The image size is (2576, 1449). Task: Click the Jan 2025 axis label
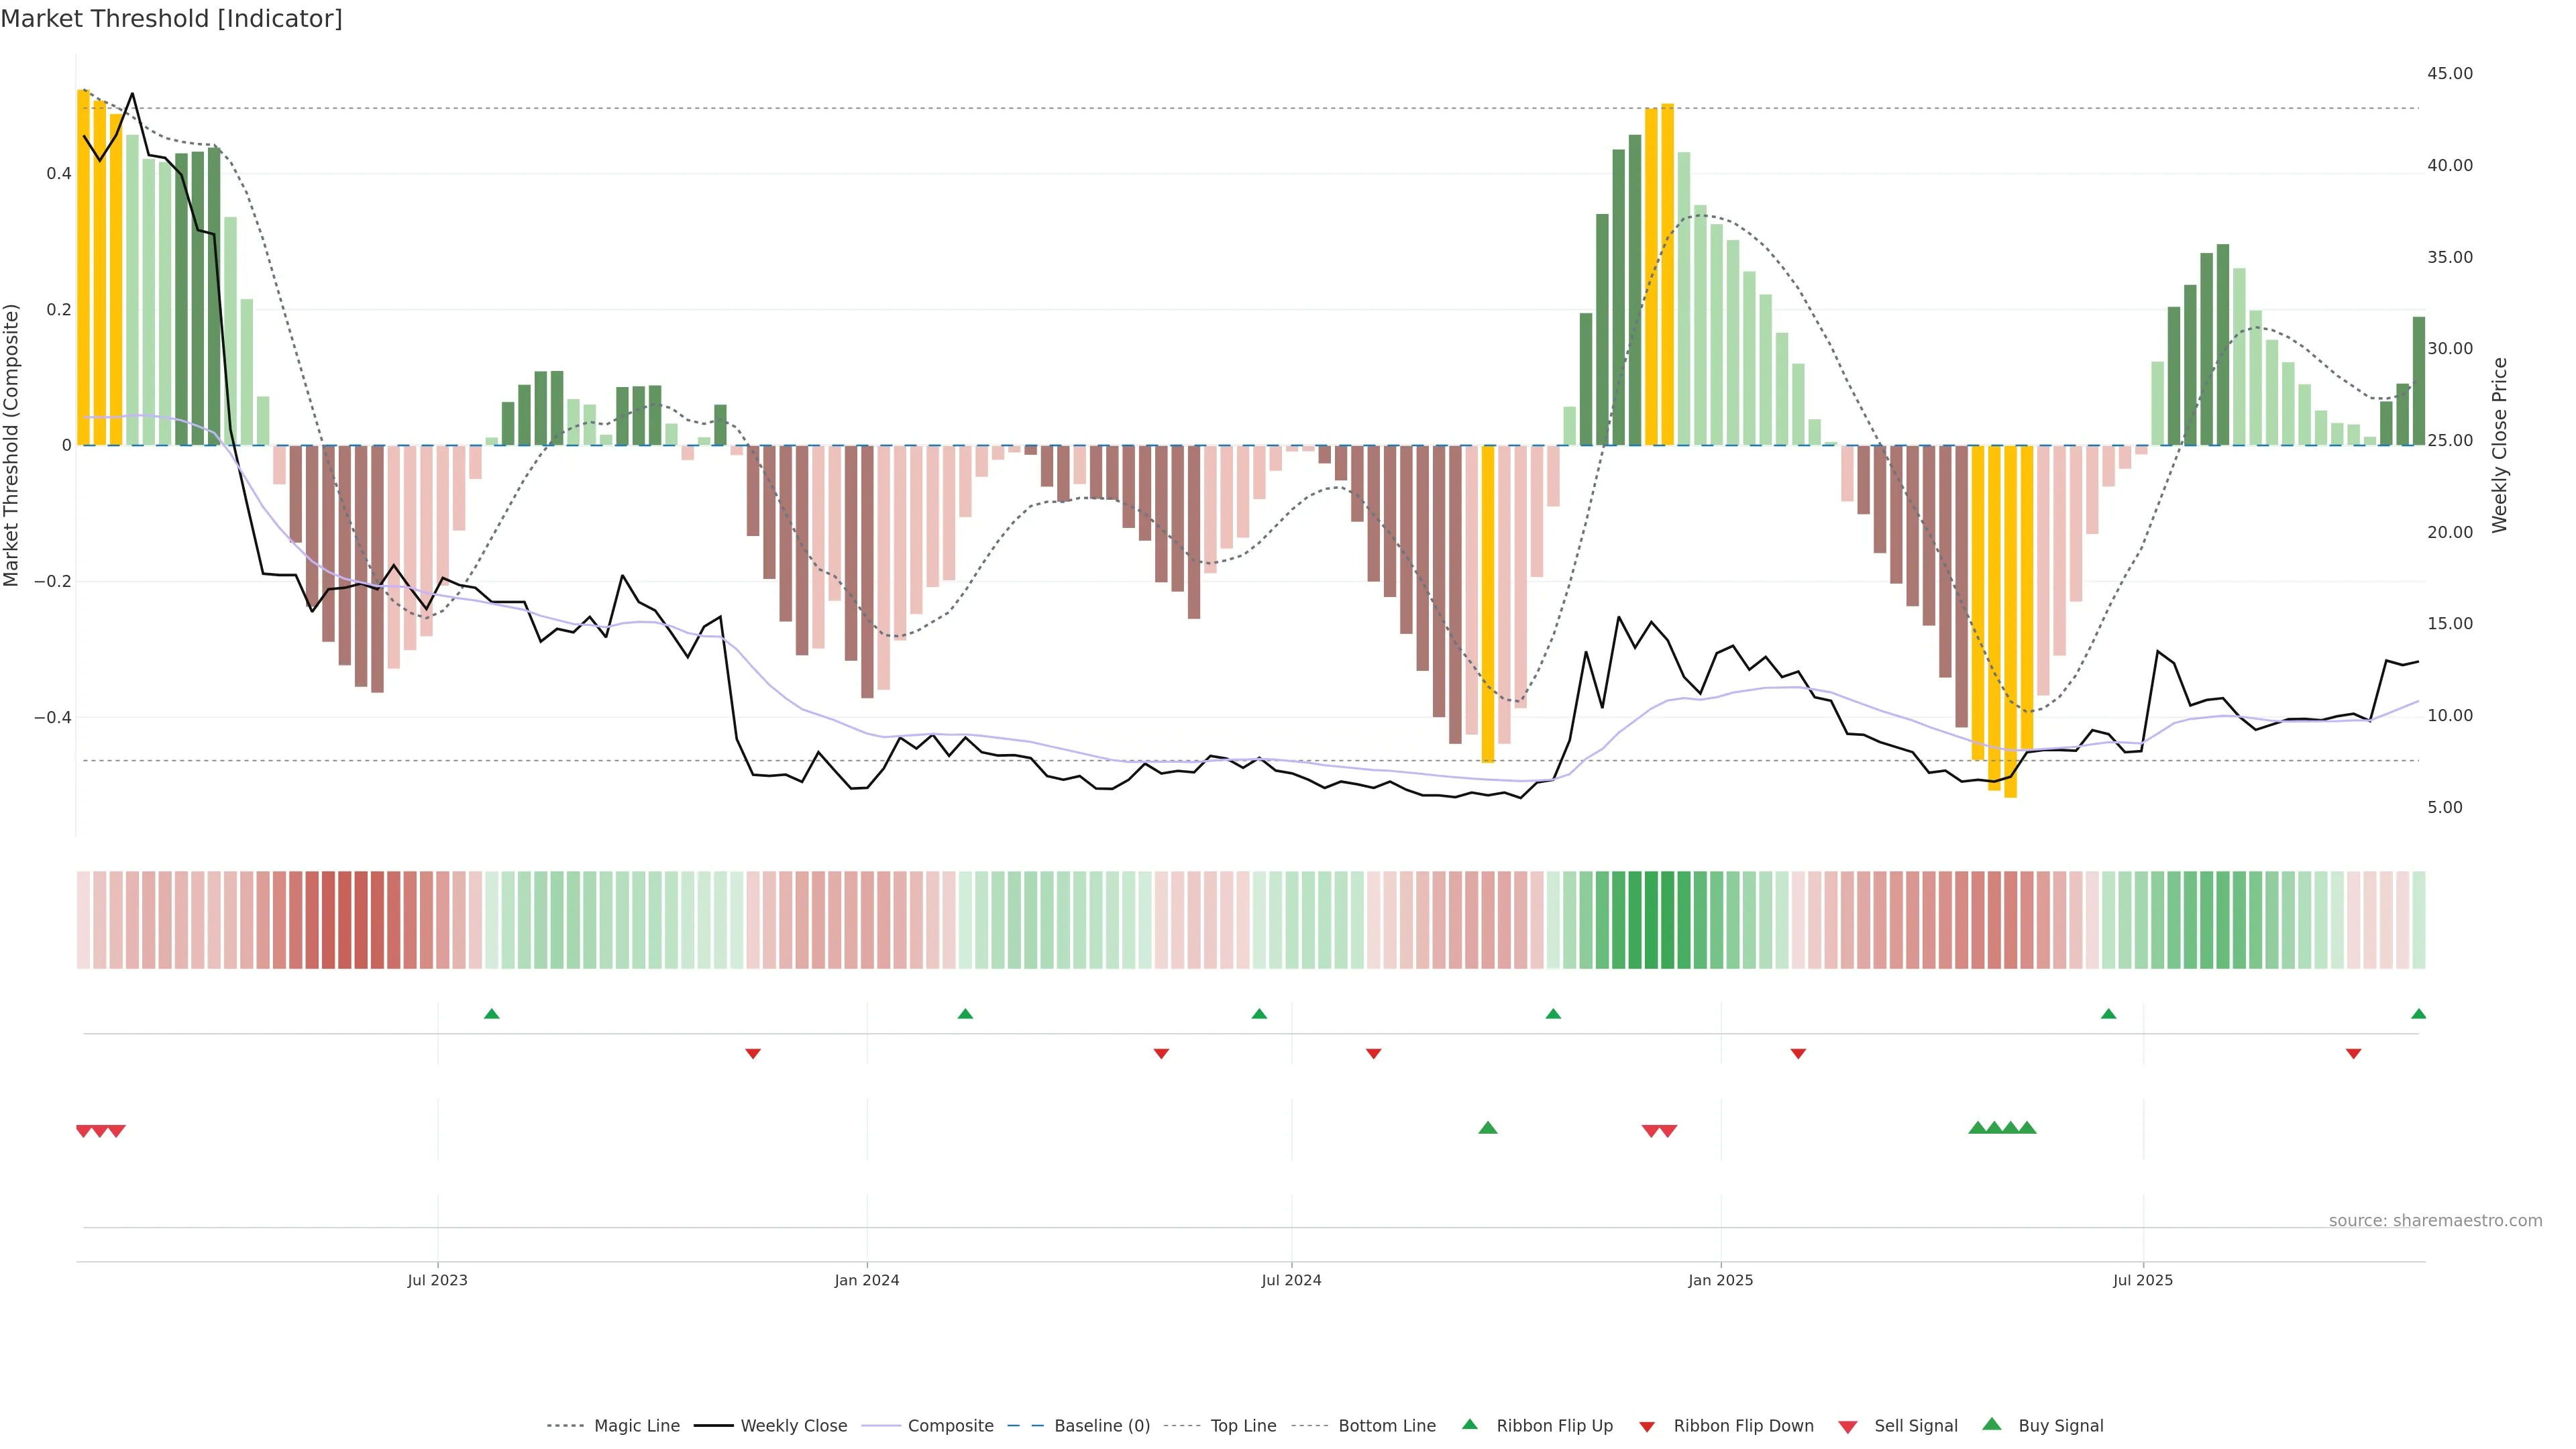pyautogui.click(x=1720, y=1281)
